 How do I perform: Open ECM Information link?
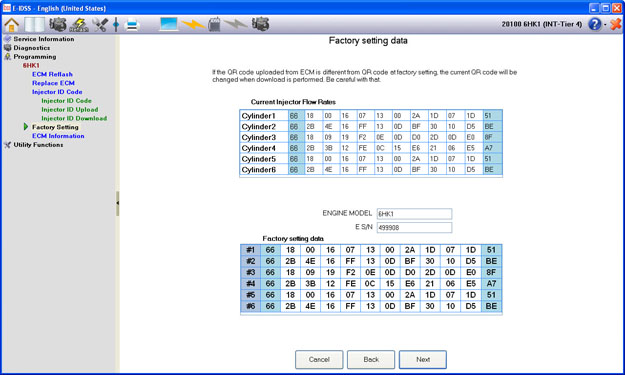pyautogui.click(x=58, y=136)
